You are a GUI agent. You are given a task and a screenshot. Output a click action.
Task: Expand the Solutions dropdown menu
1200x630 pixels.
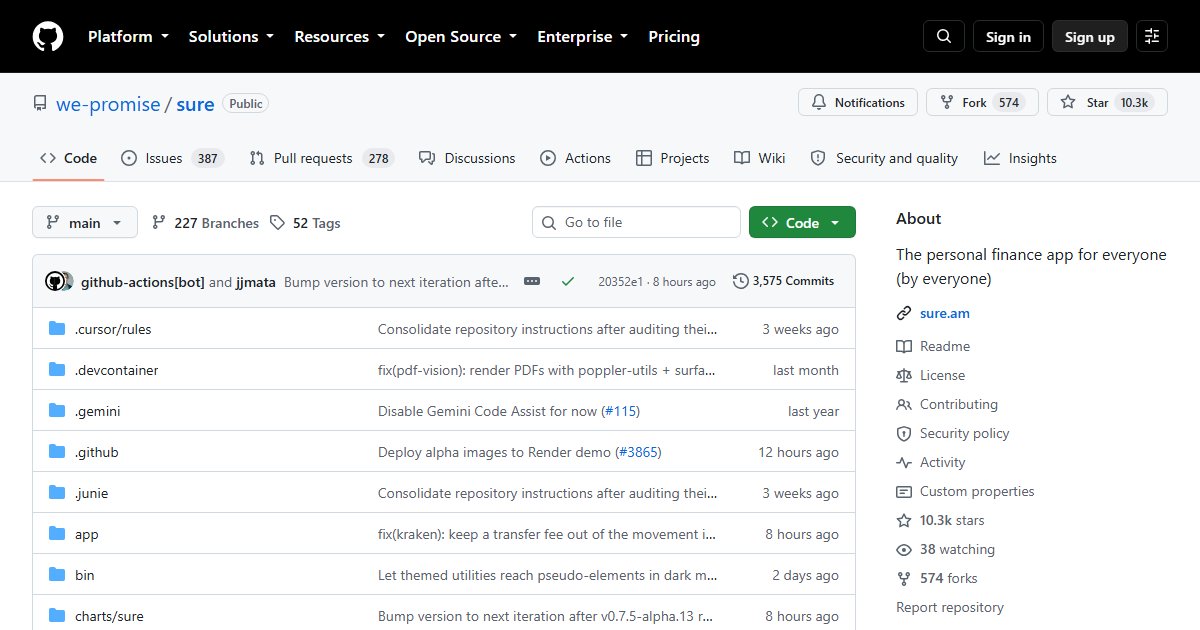tap(231, 37)
